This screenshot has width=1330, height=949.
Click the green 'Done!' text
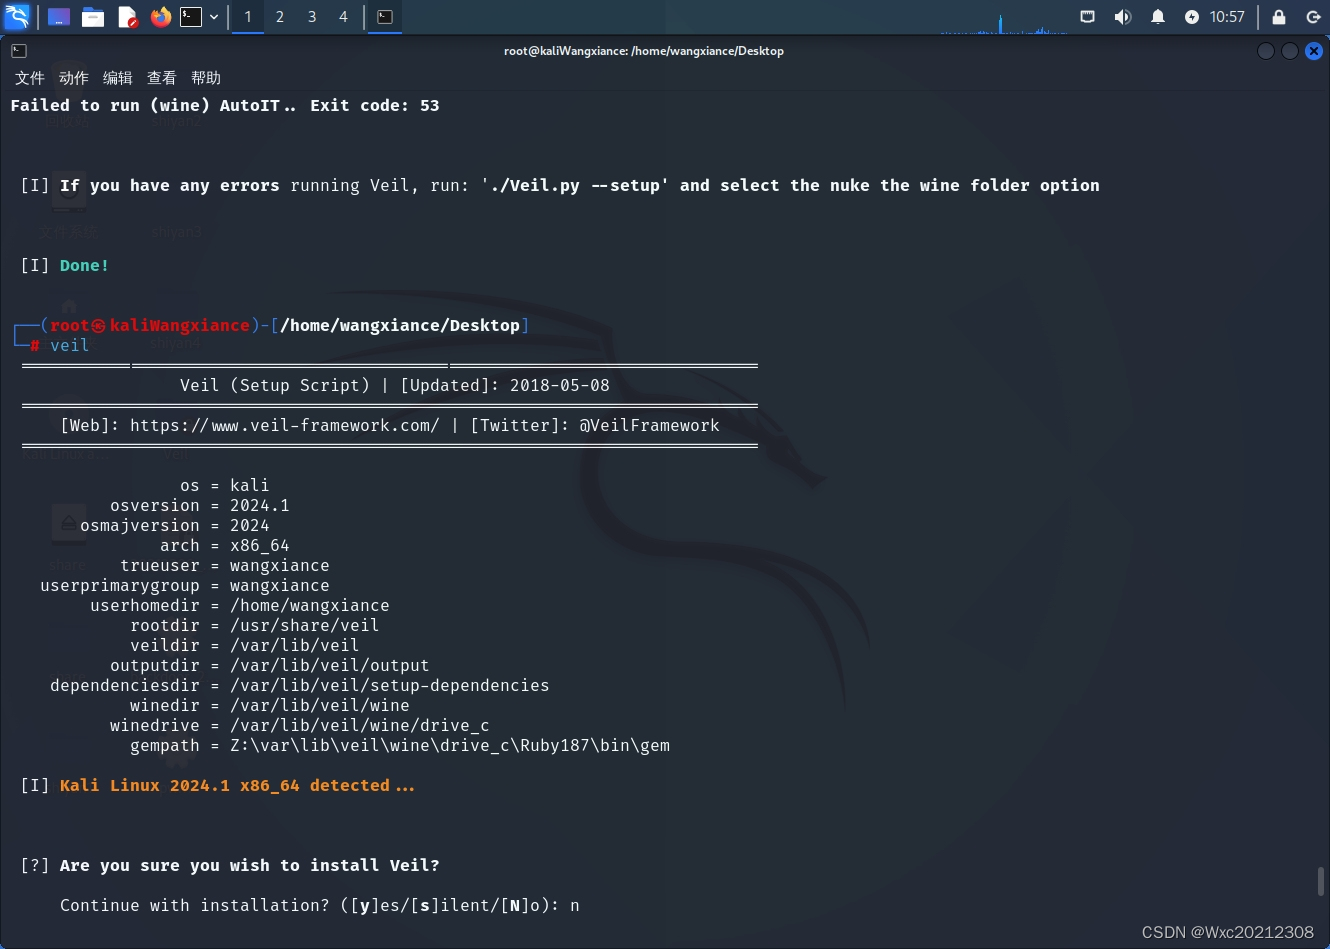point(84,265)
